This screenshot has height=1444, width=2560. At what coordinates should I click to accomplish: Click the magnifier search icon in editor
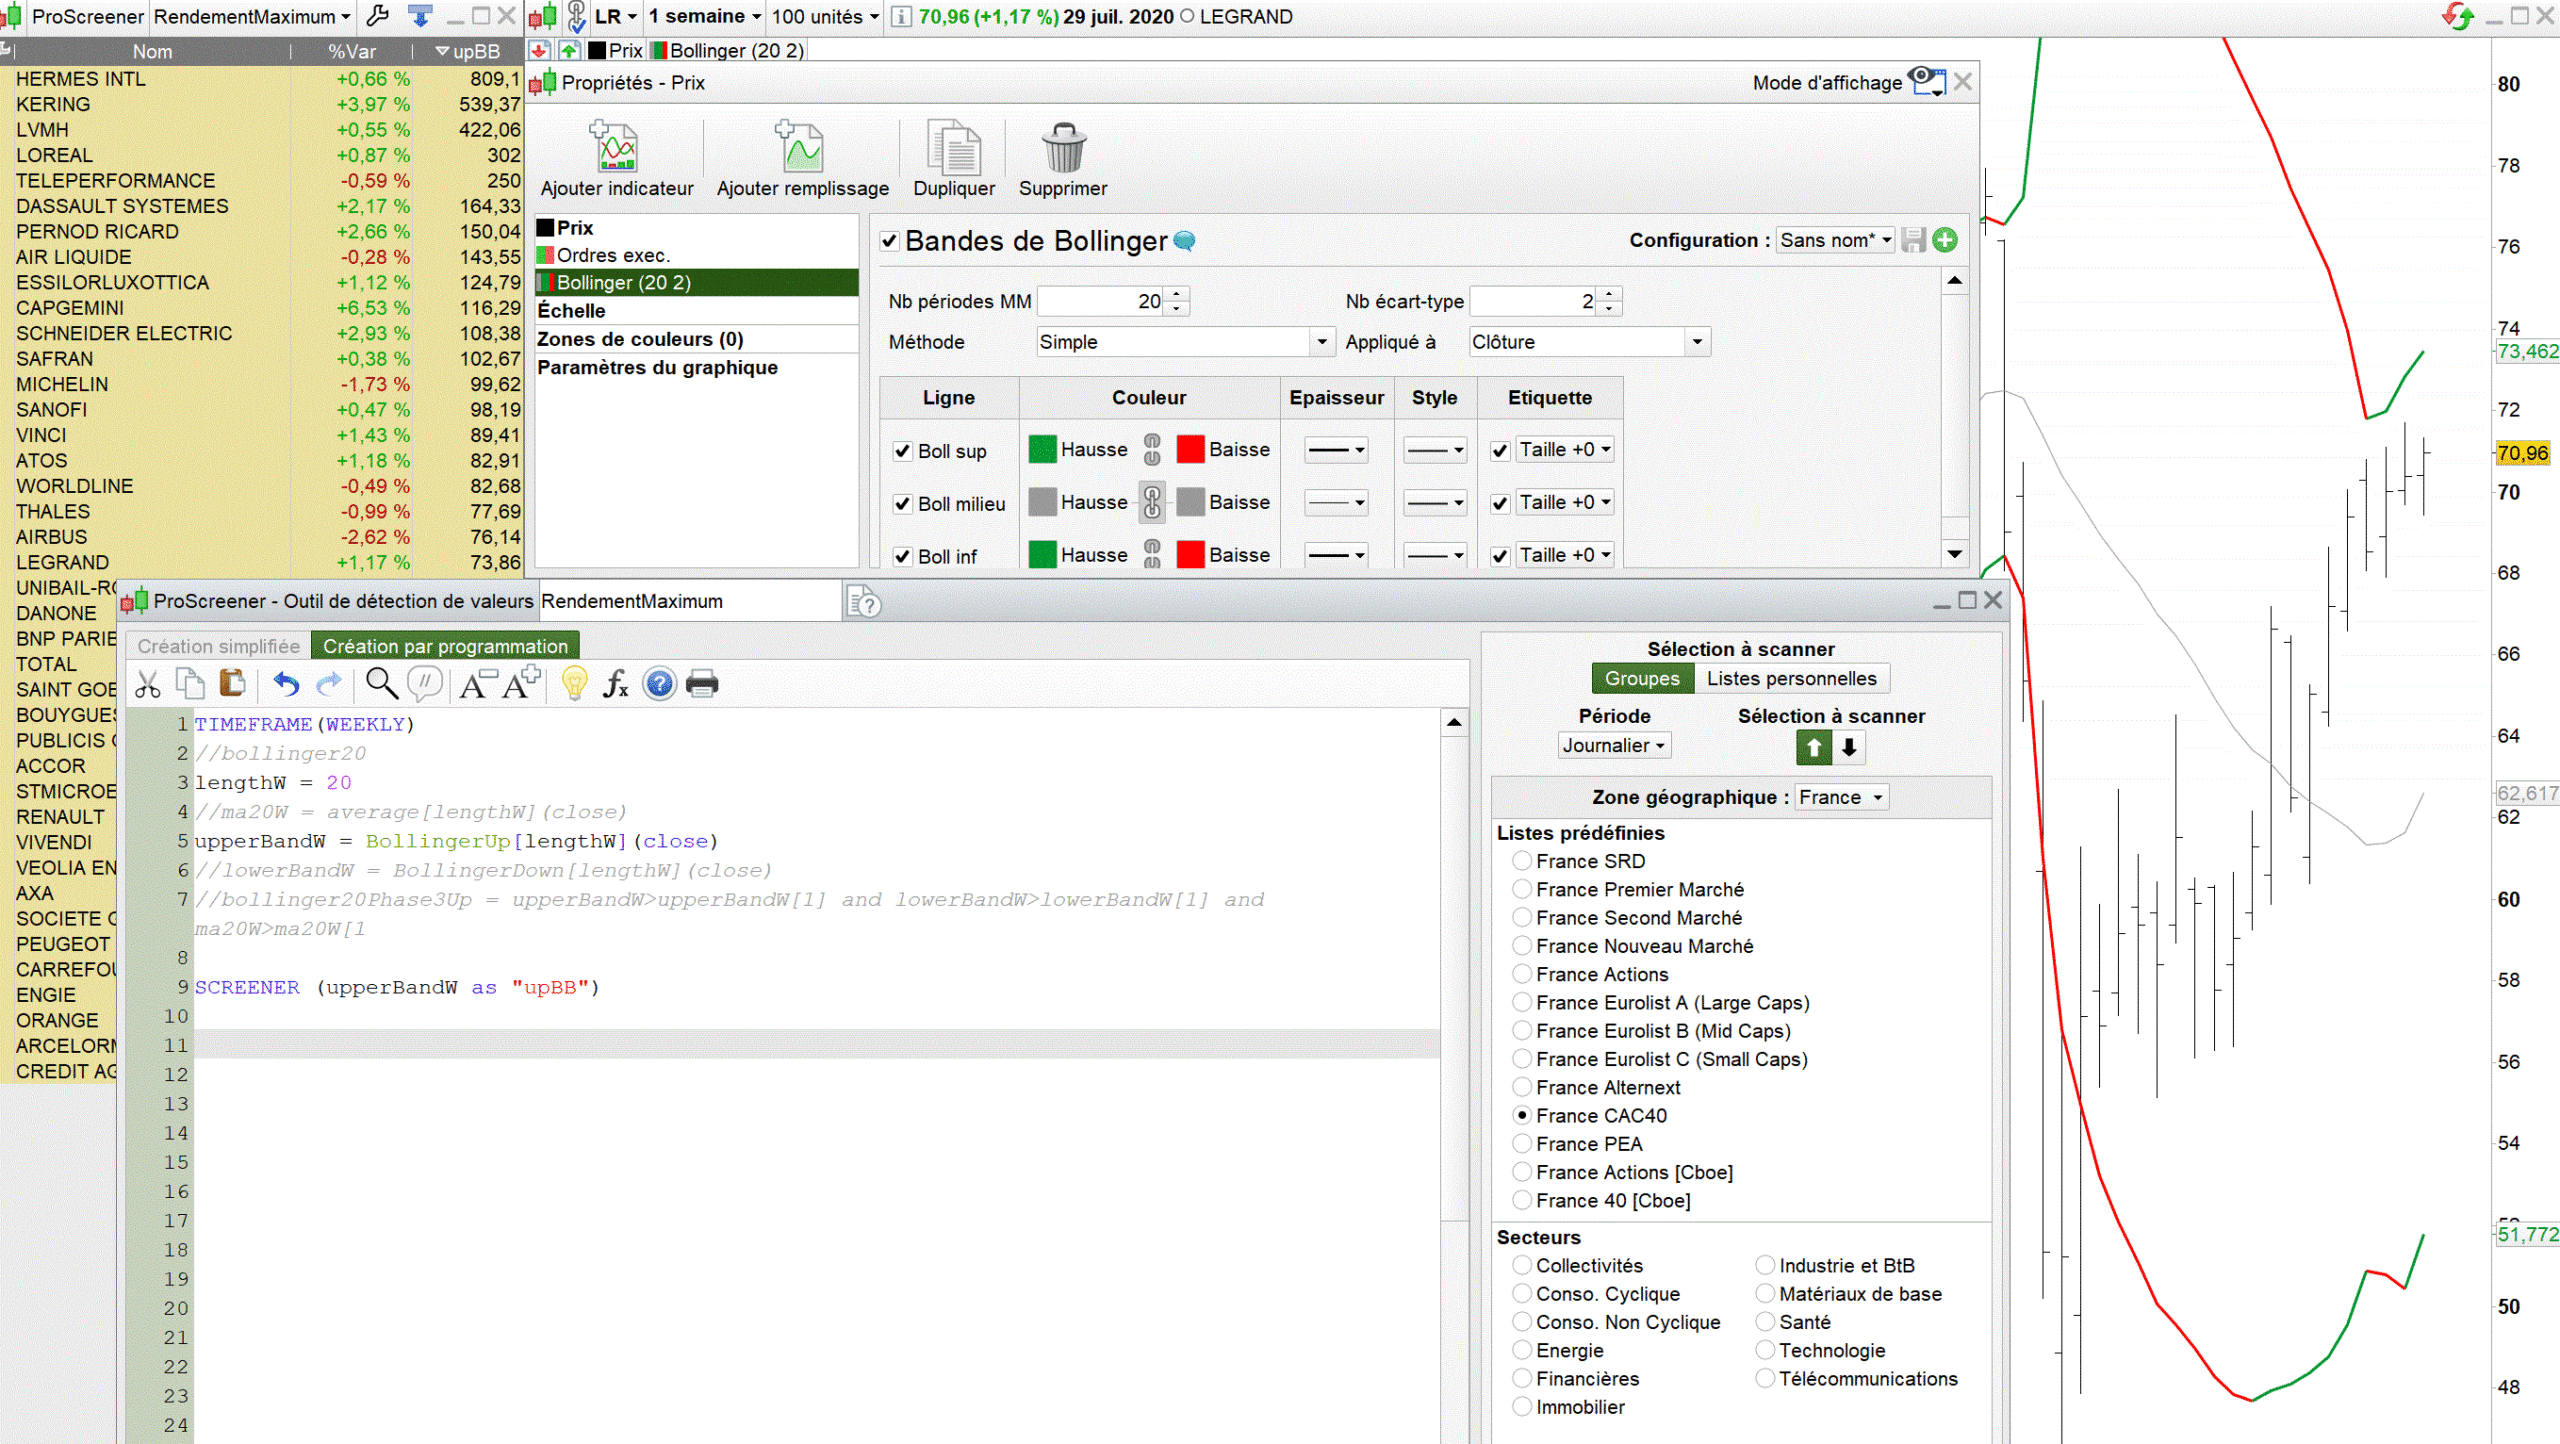coord(380,684)
